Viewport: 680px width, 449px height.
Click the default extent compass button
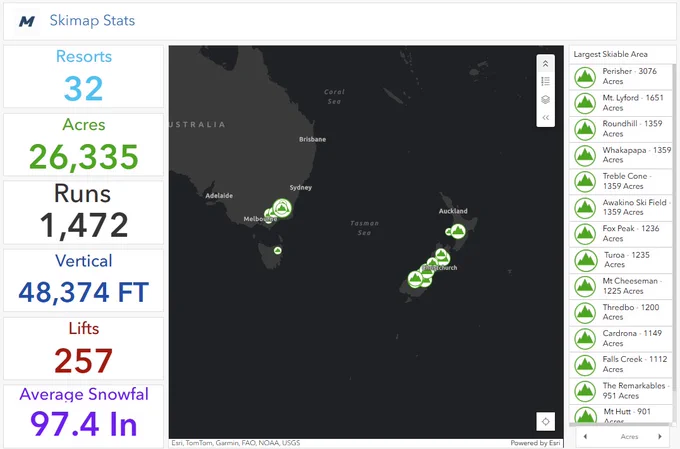point(545,421)
